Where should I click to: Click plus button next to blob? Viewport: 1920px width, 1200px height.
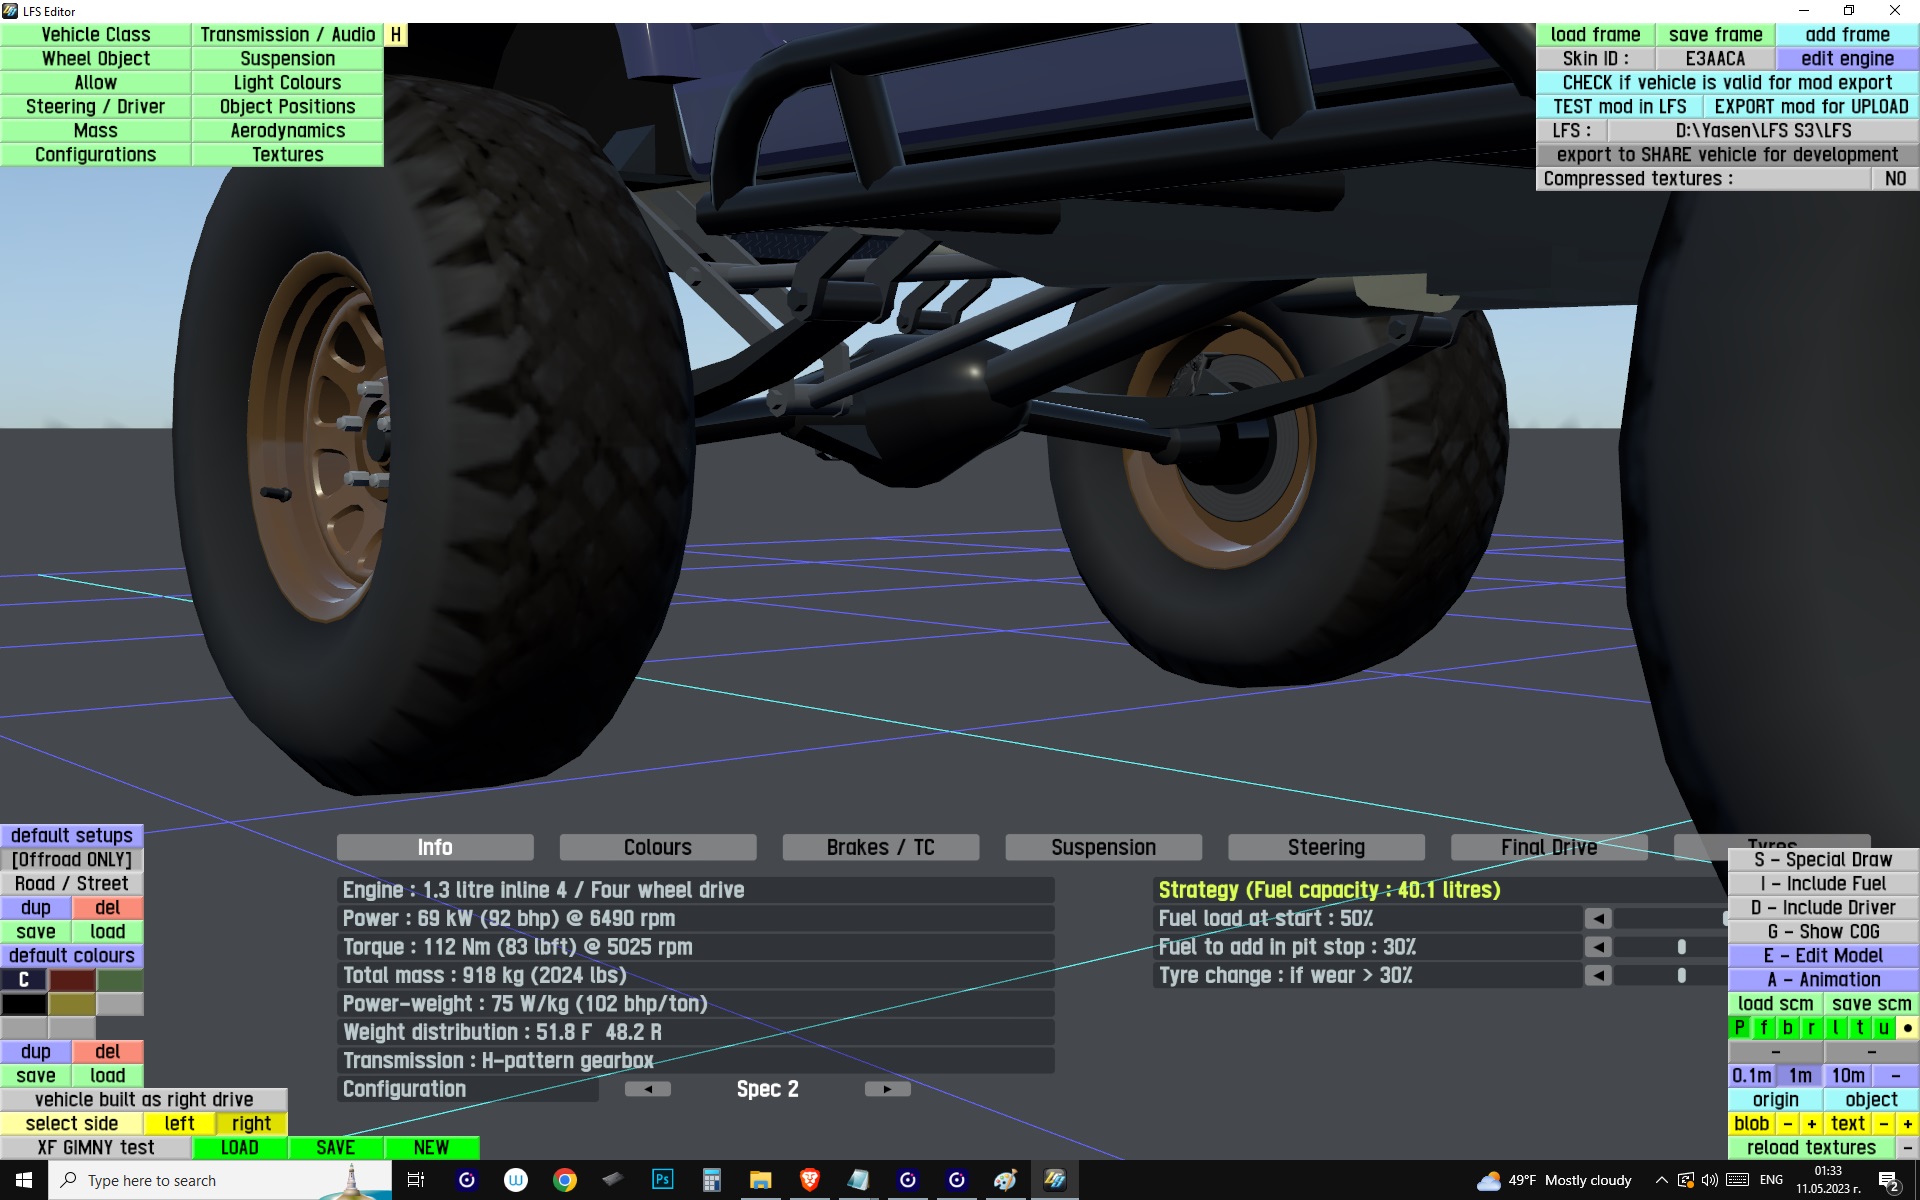click(1811, 1124)
